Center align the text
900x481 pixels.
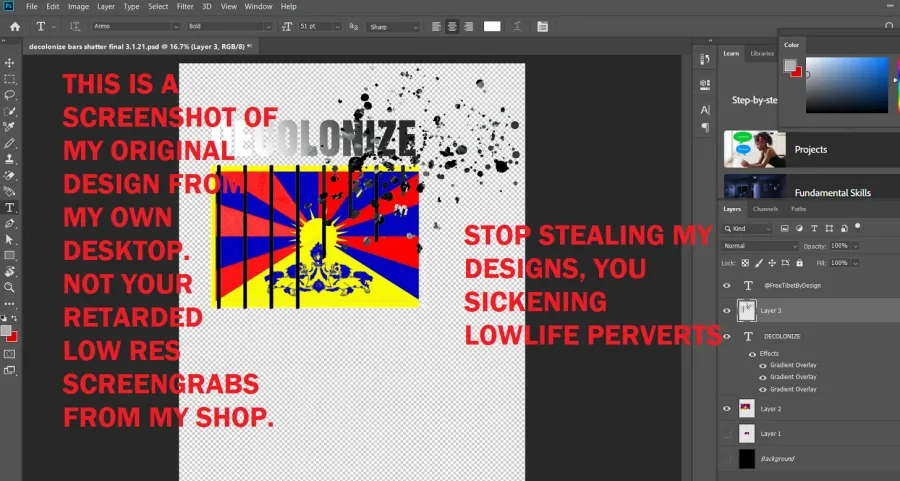click(x=452, y=26)
